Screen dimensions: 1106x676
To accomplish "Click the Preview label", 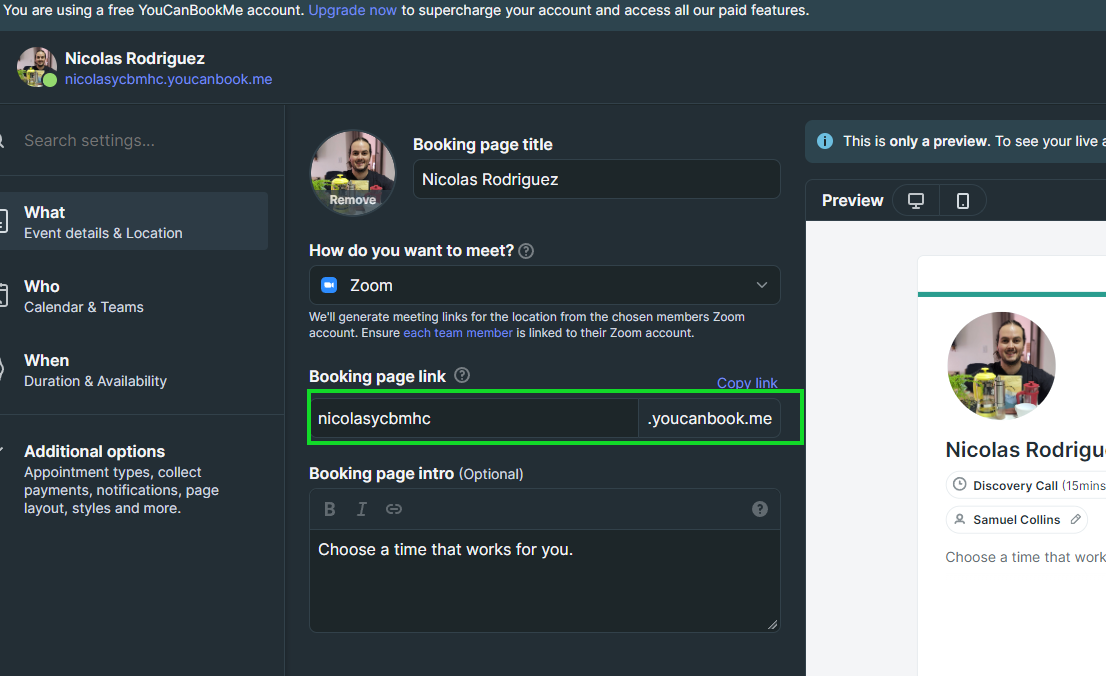I will pos(852,200).
